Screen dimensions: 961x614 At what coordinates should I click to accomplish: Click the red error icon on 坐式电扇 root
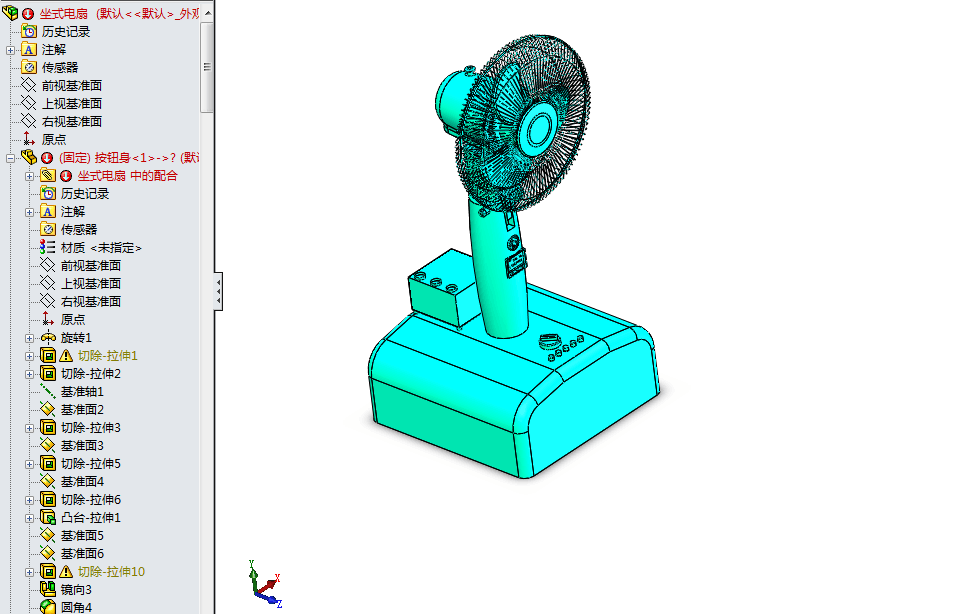28,13
